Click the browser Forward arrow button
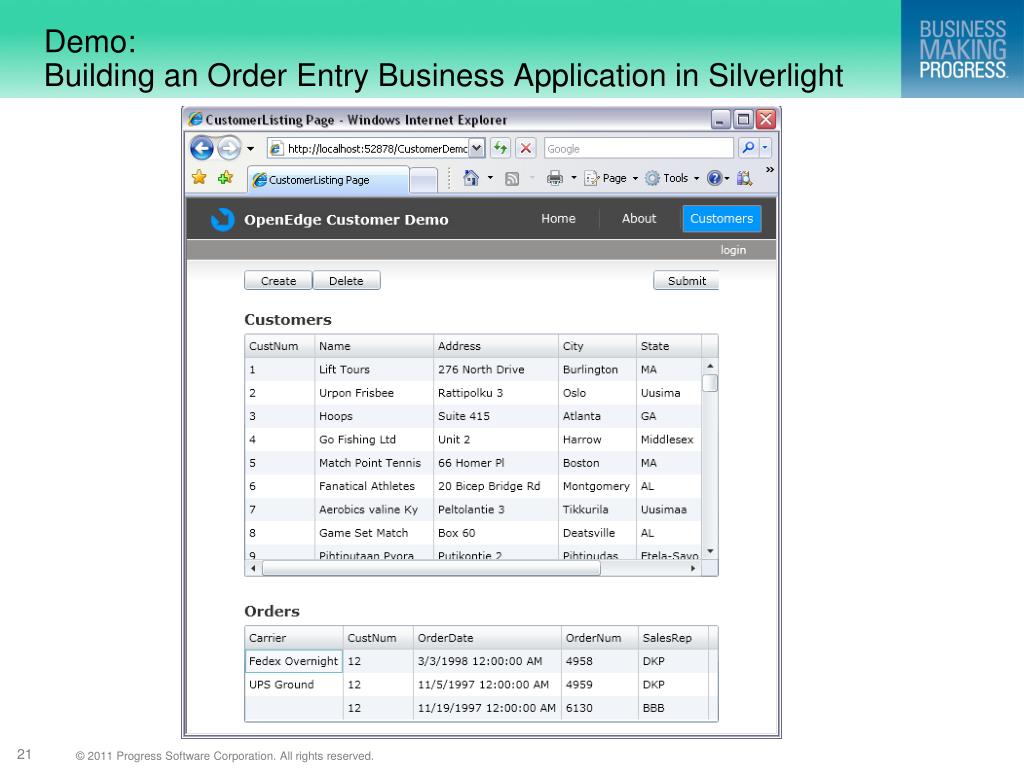This screenshot has height=768, width=1024. [229, 148]
